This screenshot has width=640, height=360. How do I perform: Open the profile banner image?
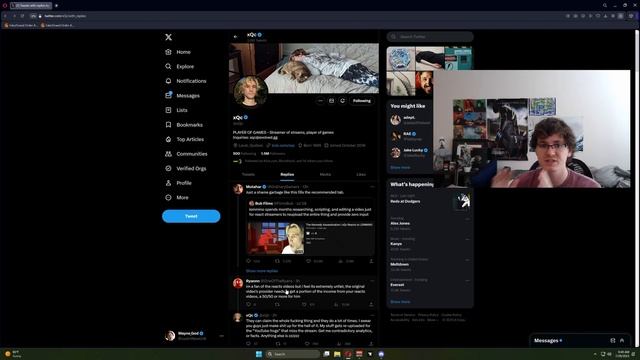pyautogui.click(x=304, y=68)
